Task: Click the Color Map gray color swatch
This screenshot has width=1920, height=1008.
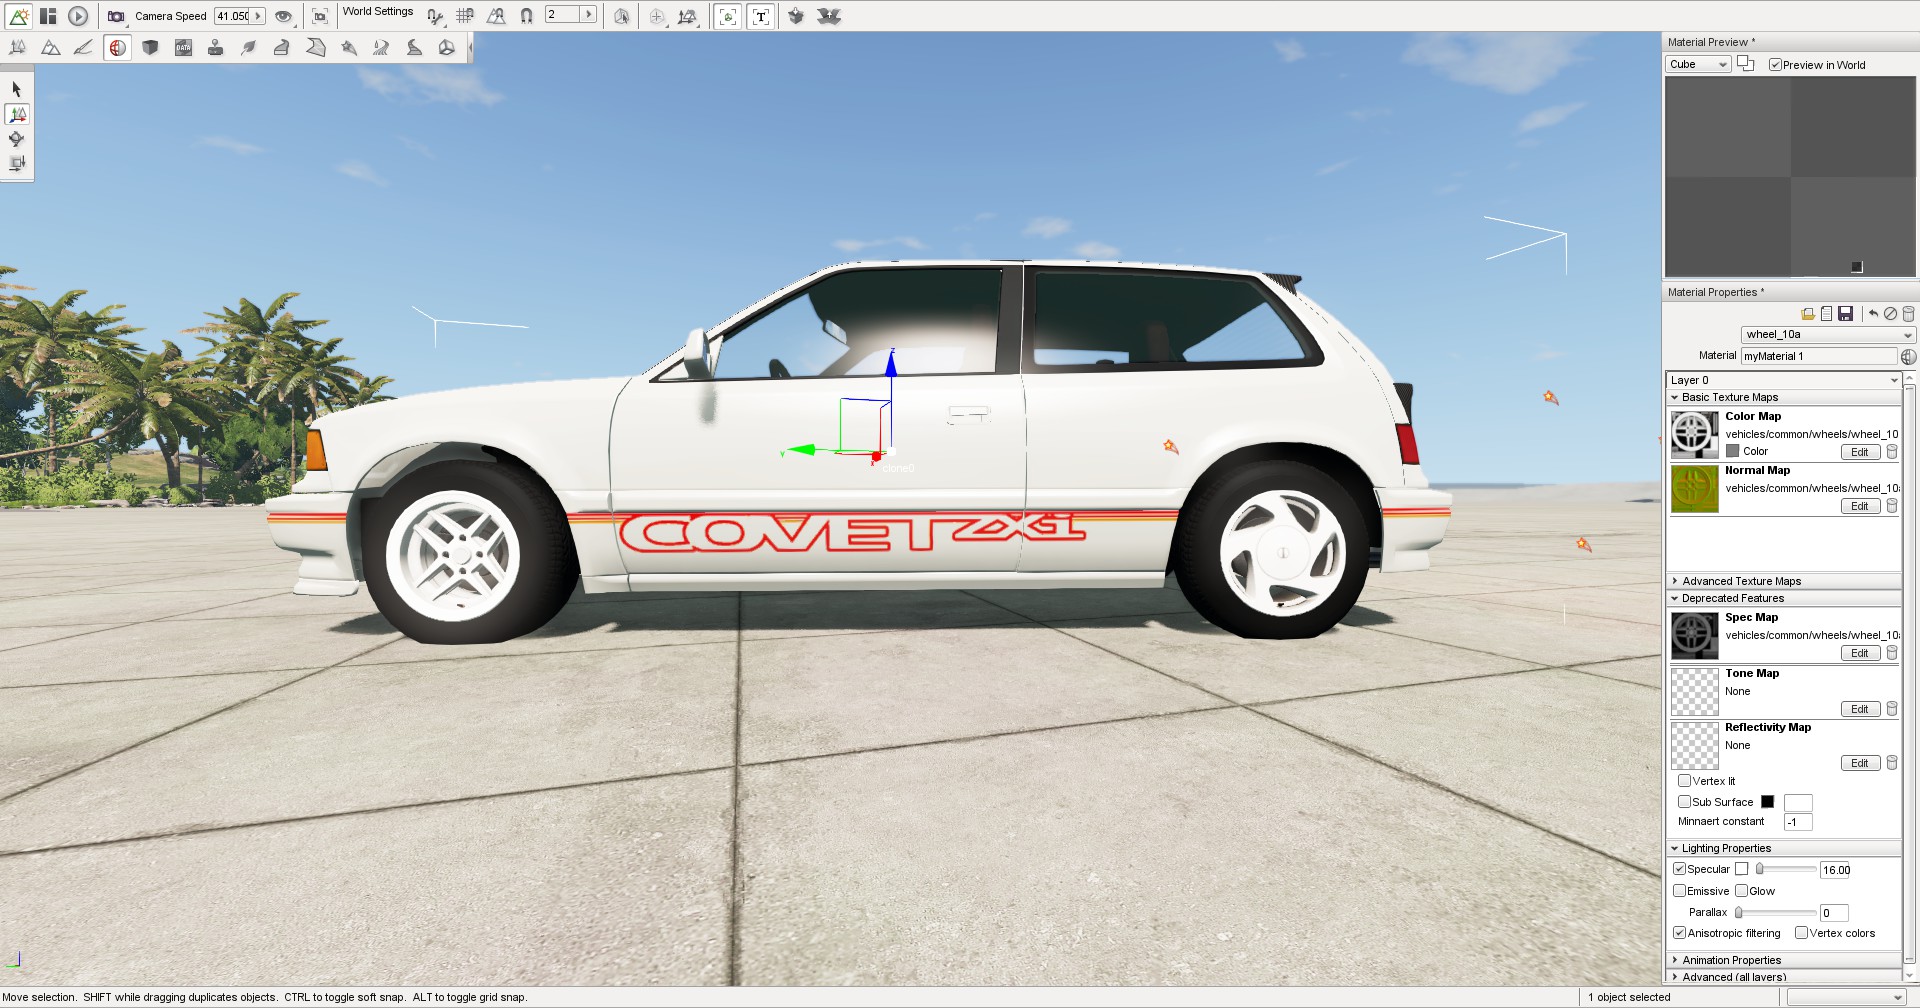Action: (x=1732, y=451)
